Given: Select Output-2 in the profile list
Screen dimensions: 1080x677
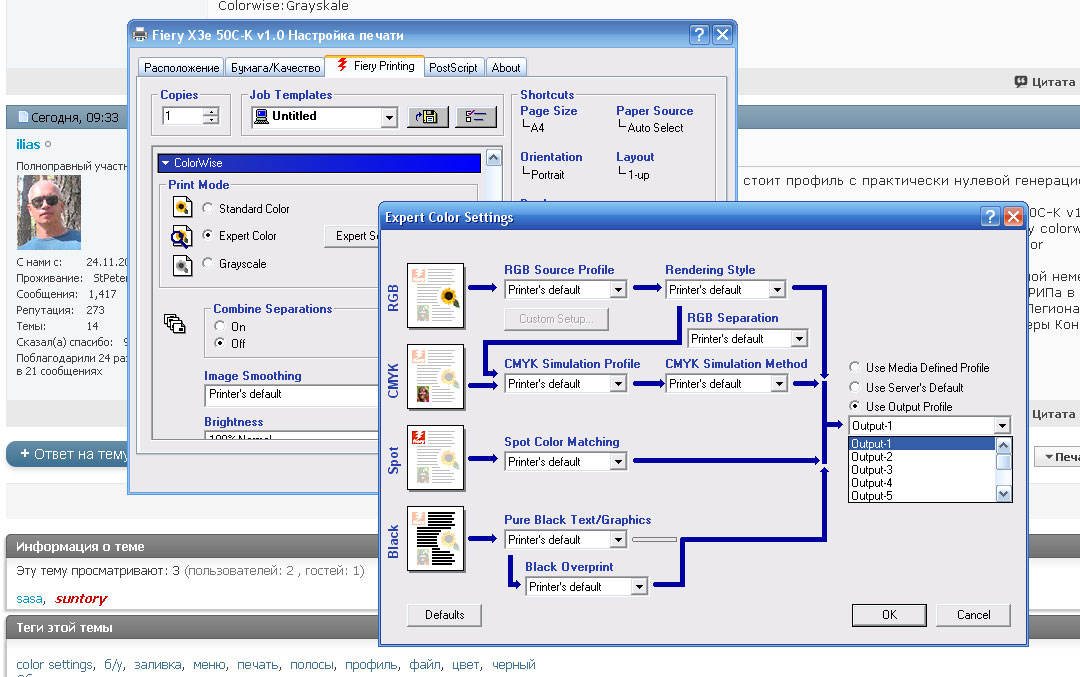Looking at the screenshot, I should (x=922, y=457).
